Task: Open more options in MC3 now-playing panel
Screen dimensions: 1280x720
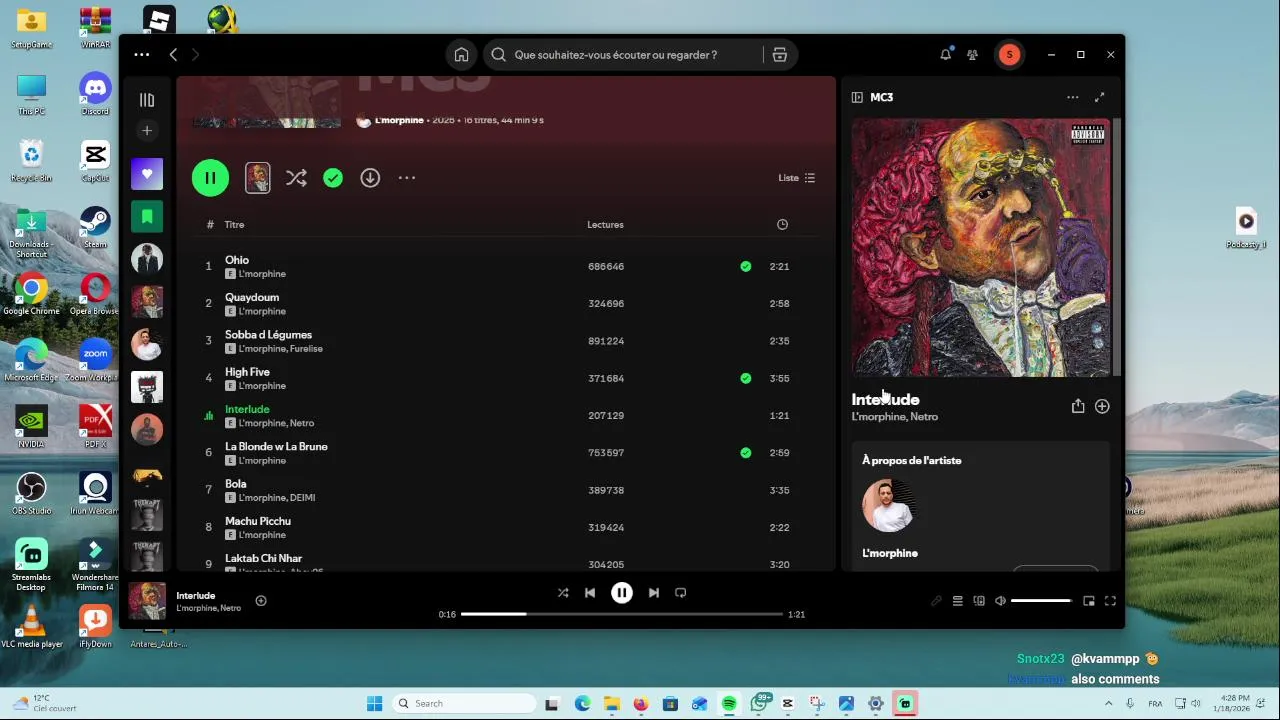Action: pyautogui.click(x=1072, y=97)
